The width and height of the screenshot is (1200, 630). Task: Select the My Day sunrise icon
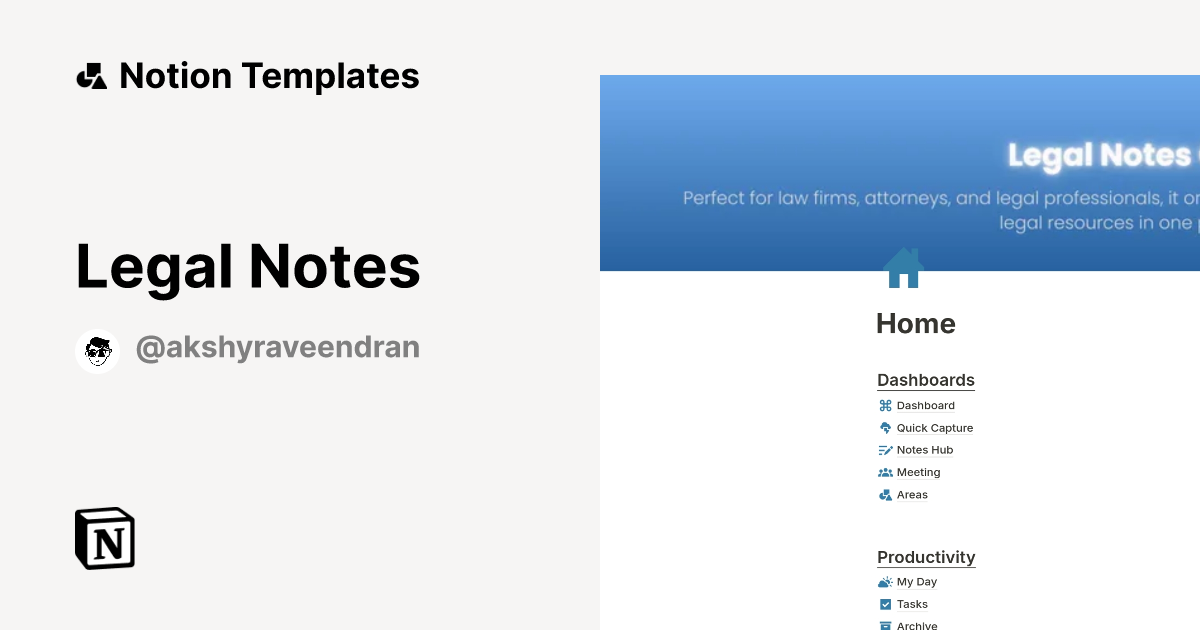tap(884, 581)
